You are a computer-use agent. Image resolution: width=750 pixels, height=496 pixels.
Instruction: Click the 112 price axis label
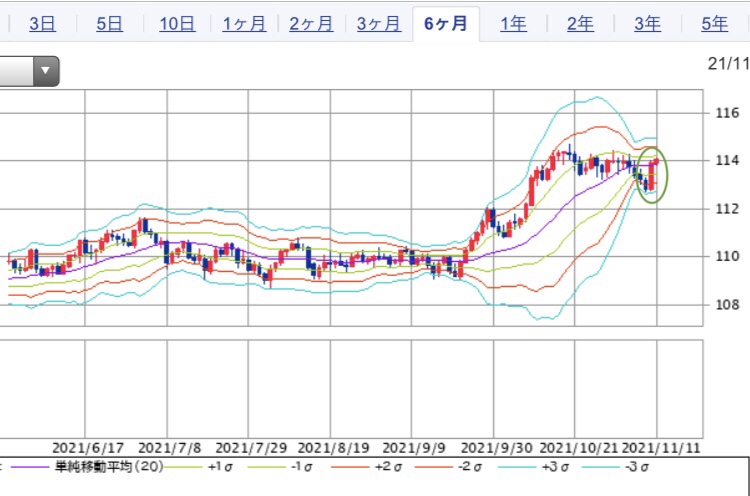coord(727,209)
